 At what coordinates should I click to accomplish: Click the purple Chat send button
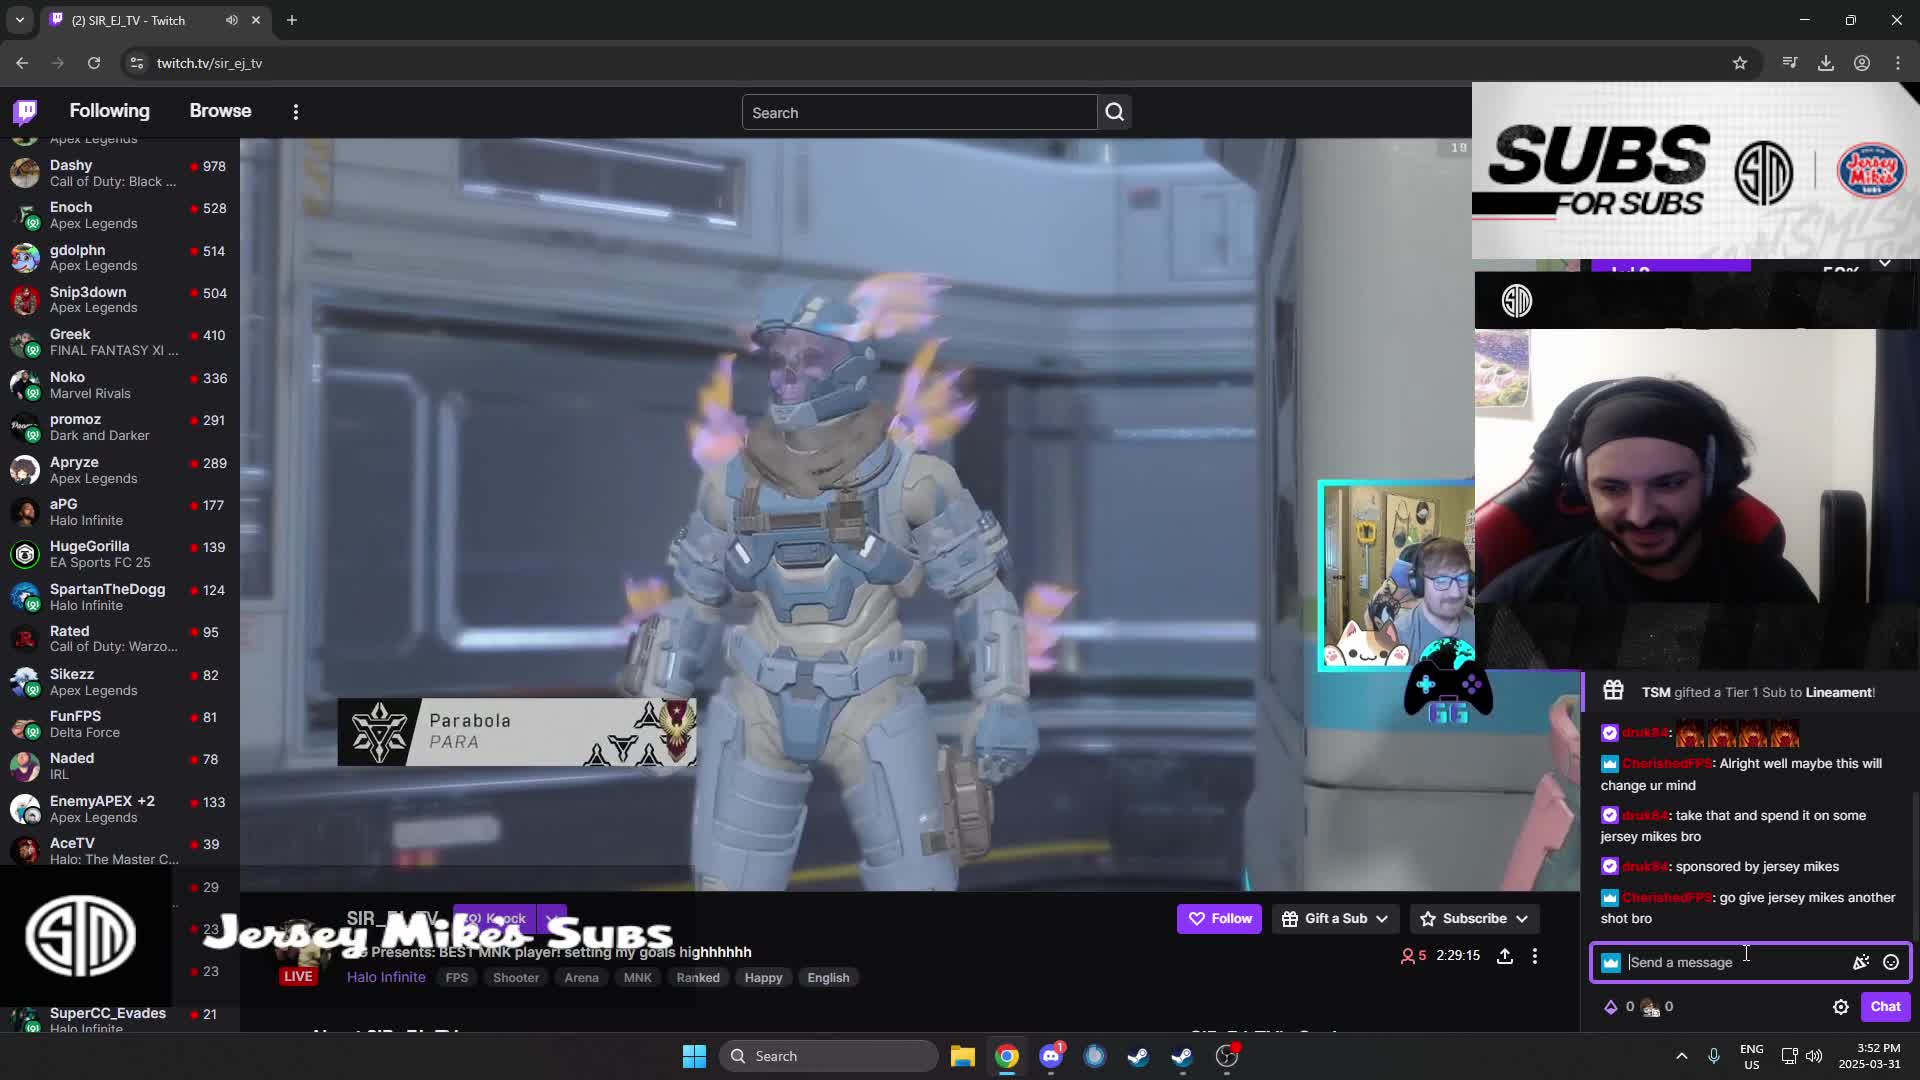[x=1885, y=1006]
